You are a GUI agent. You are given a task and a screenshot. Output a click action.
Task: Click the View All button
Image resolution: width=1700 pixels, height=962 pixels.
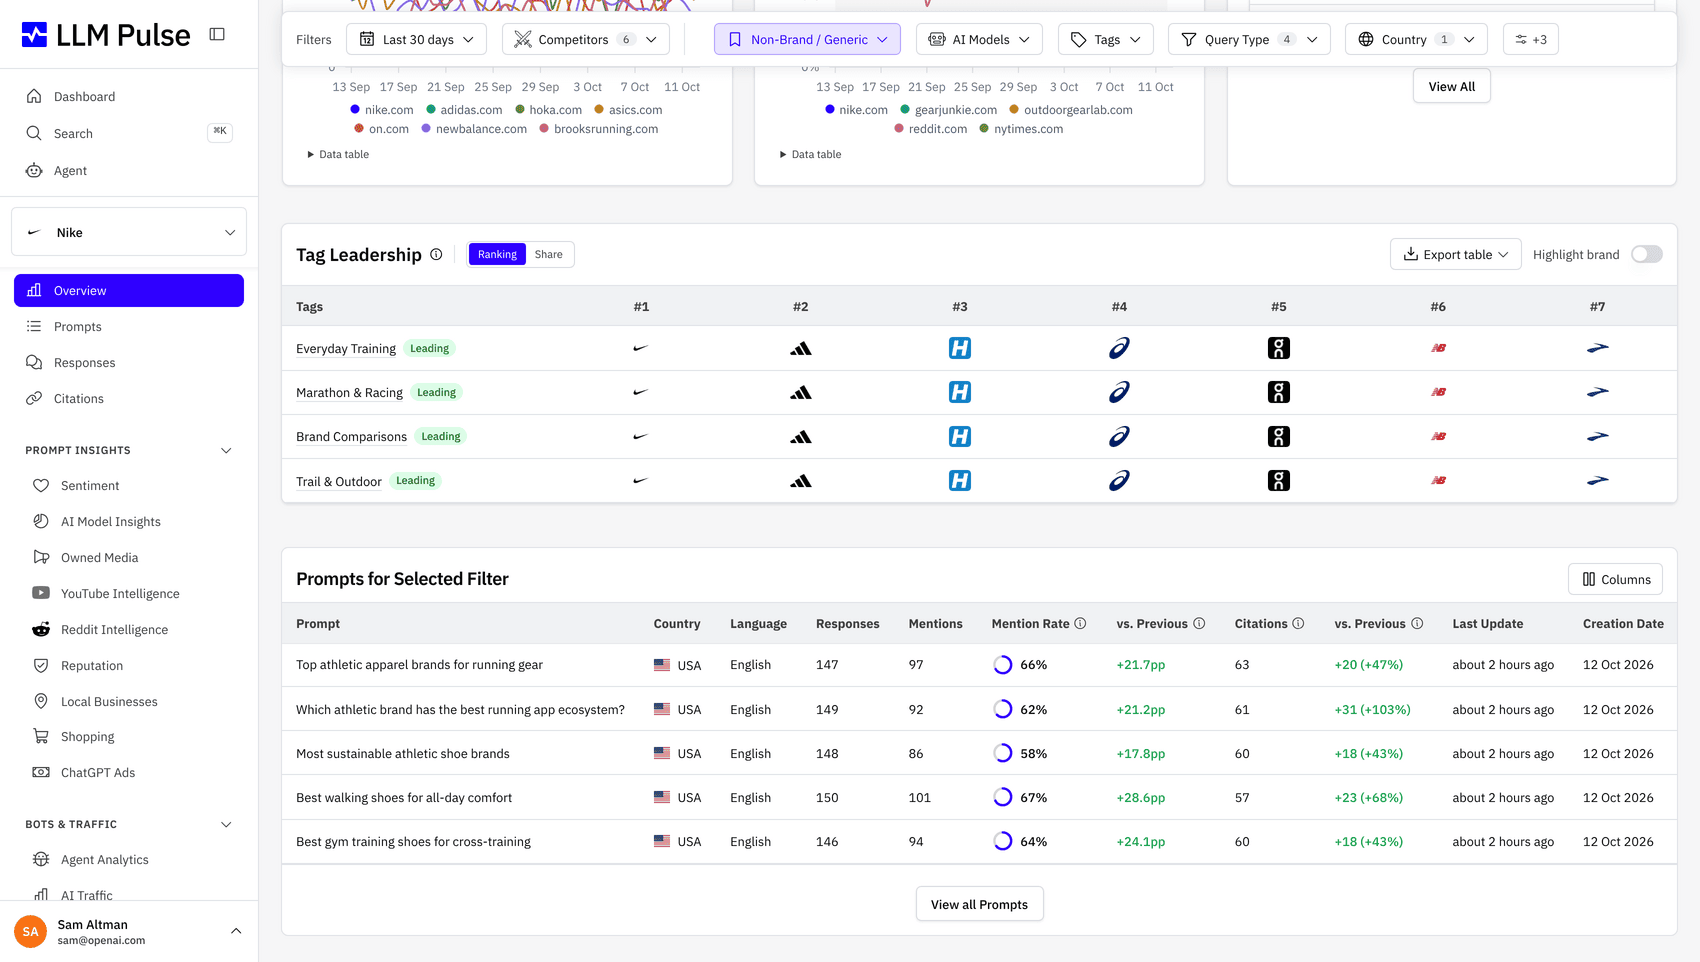pos(1451,87)
